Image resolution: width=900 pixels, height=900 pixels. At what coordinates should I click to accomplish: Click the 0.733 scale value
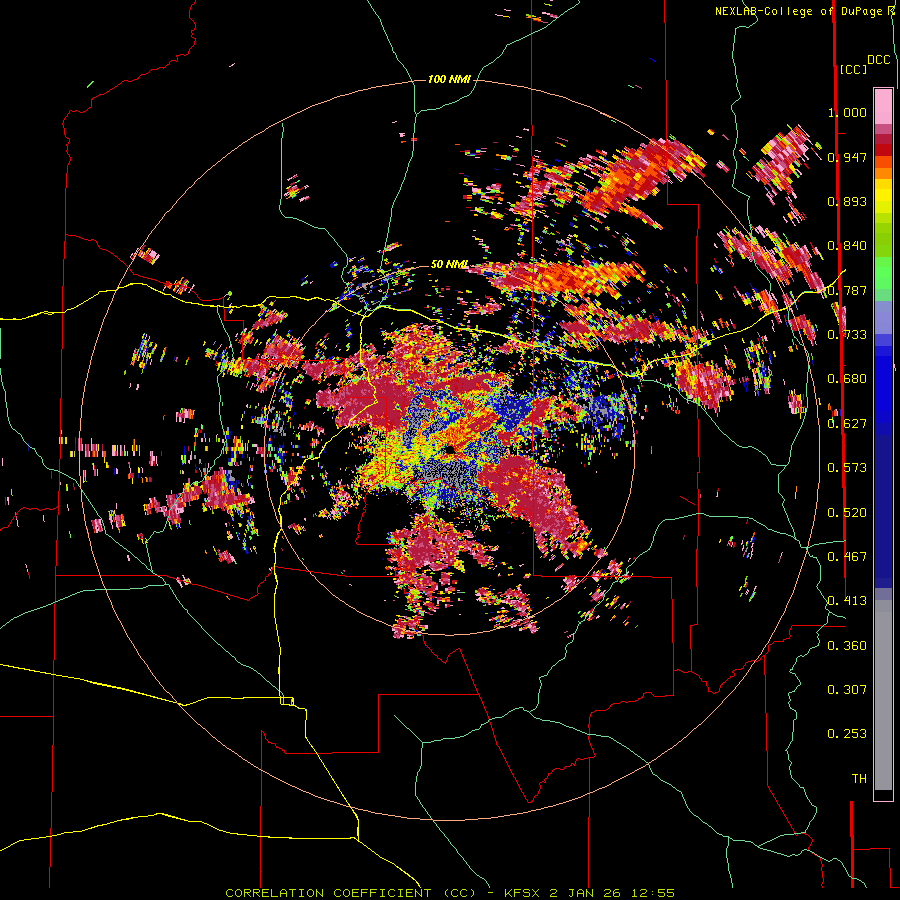[x=847, y=335]
